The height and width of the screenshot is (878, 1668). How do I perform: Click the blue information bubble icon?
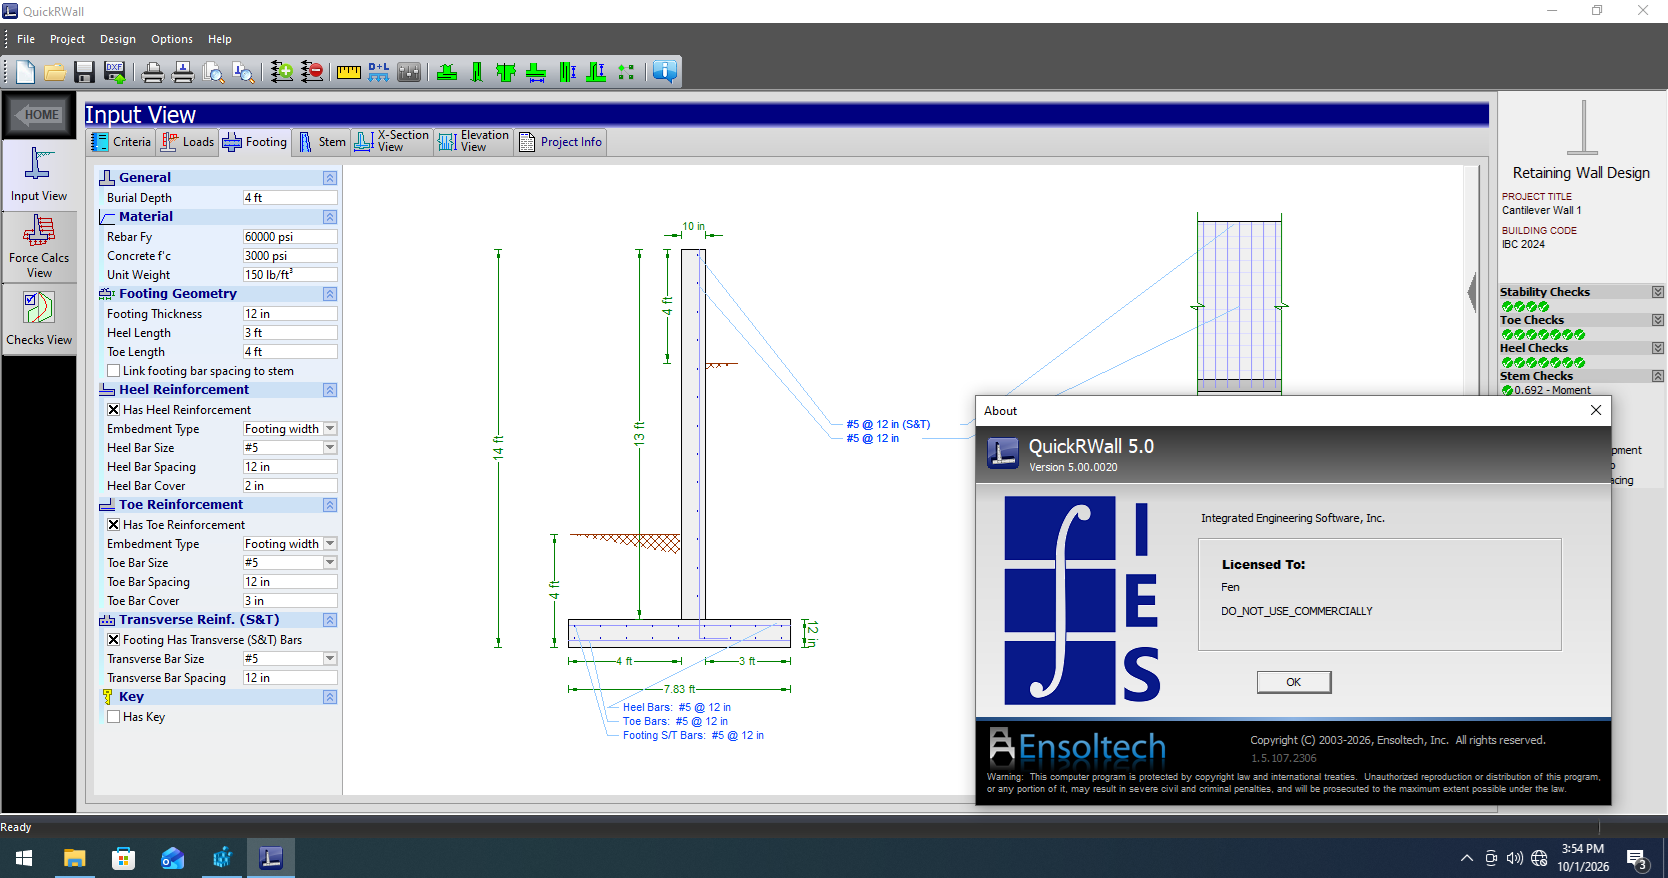665,72
